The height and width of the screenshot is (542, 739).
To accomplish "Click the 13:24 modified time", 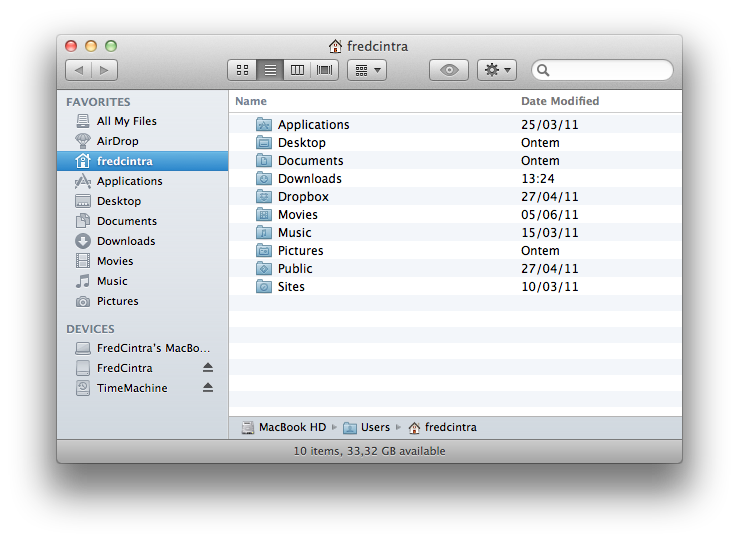I will [538, 179].
